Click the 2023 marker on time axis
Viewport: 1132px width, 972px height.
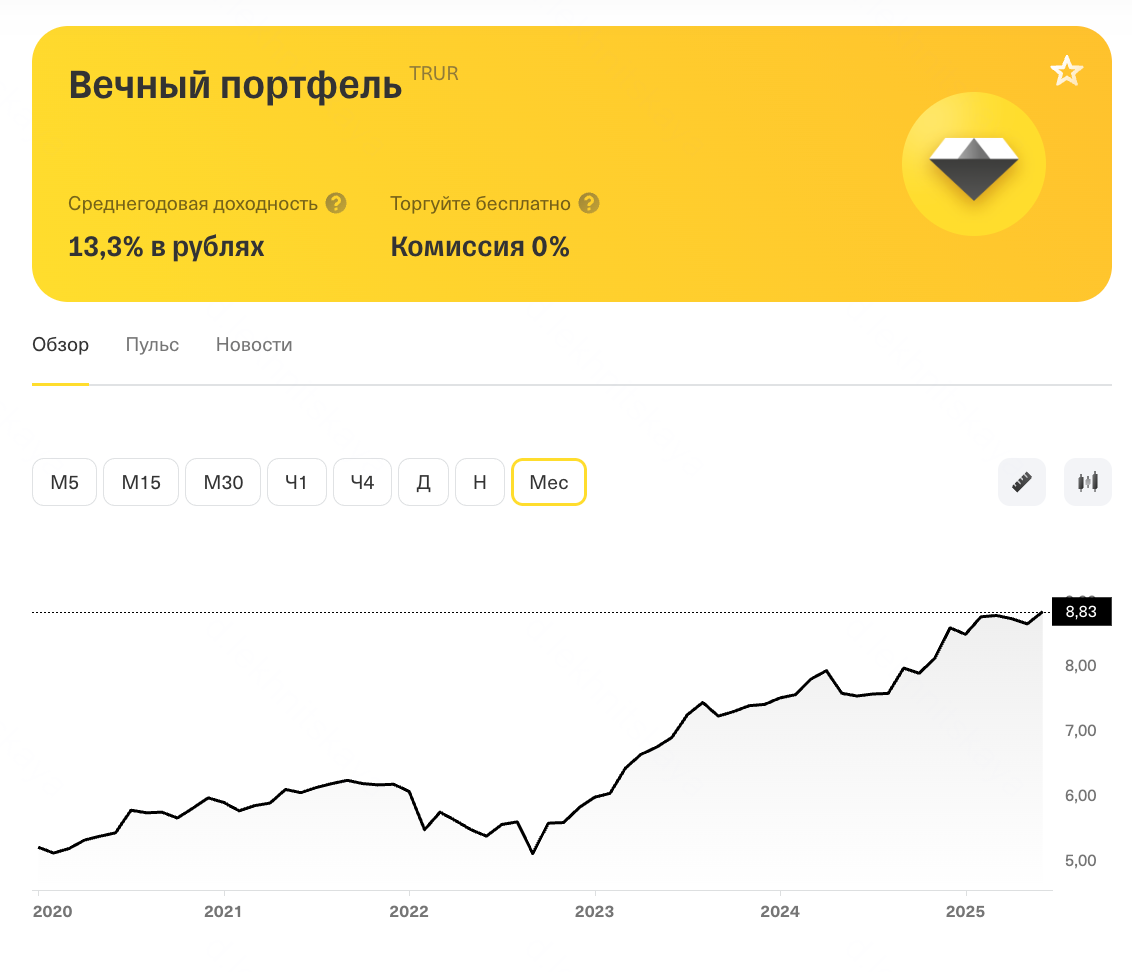tap(595, 912)
